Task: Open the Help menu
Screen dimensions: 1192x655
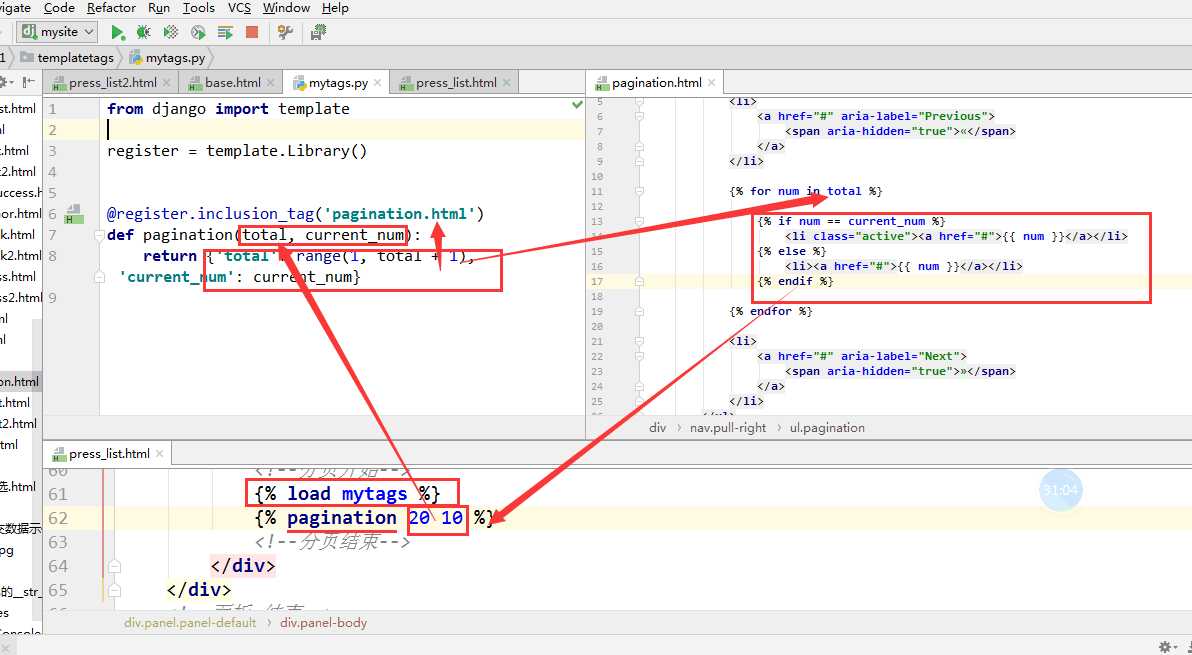Action: pyautogui.click(x=335, y=8)
